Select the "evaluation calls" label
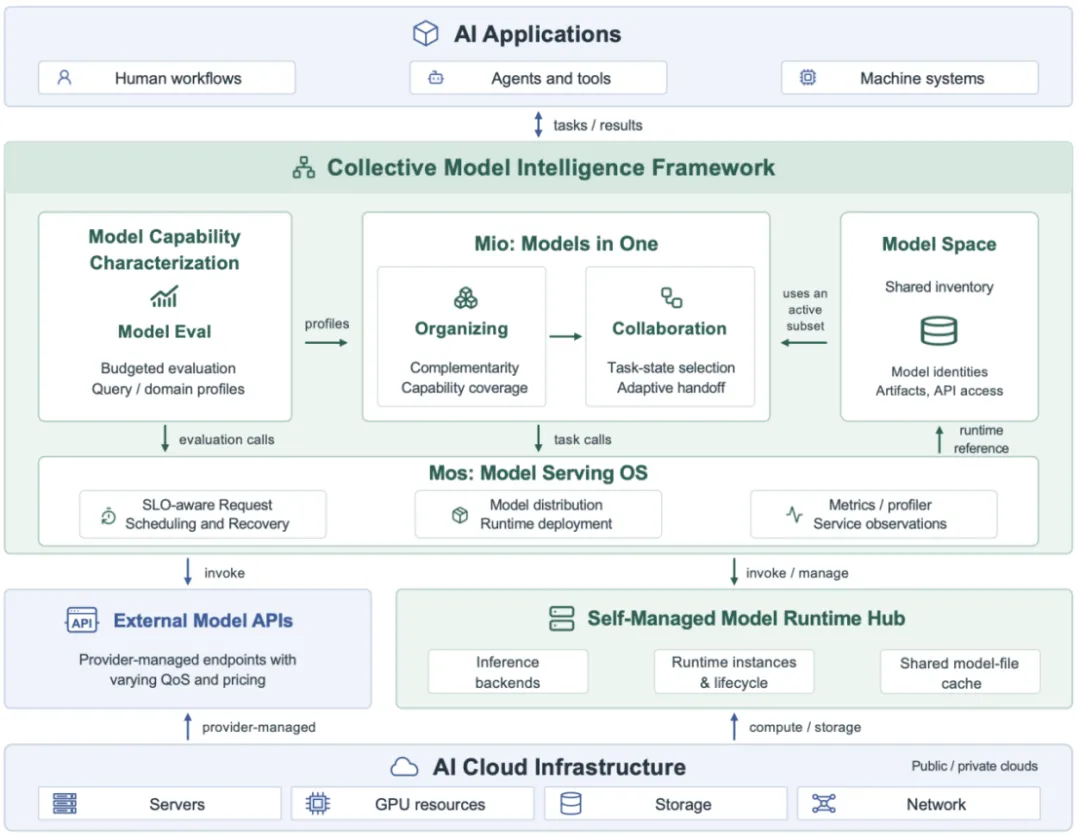1080x838 pixels. tap(227, 439)
